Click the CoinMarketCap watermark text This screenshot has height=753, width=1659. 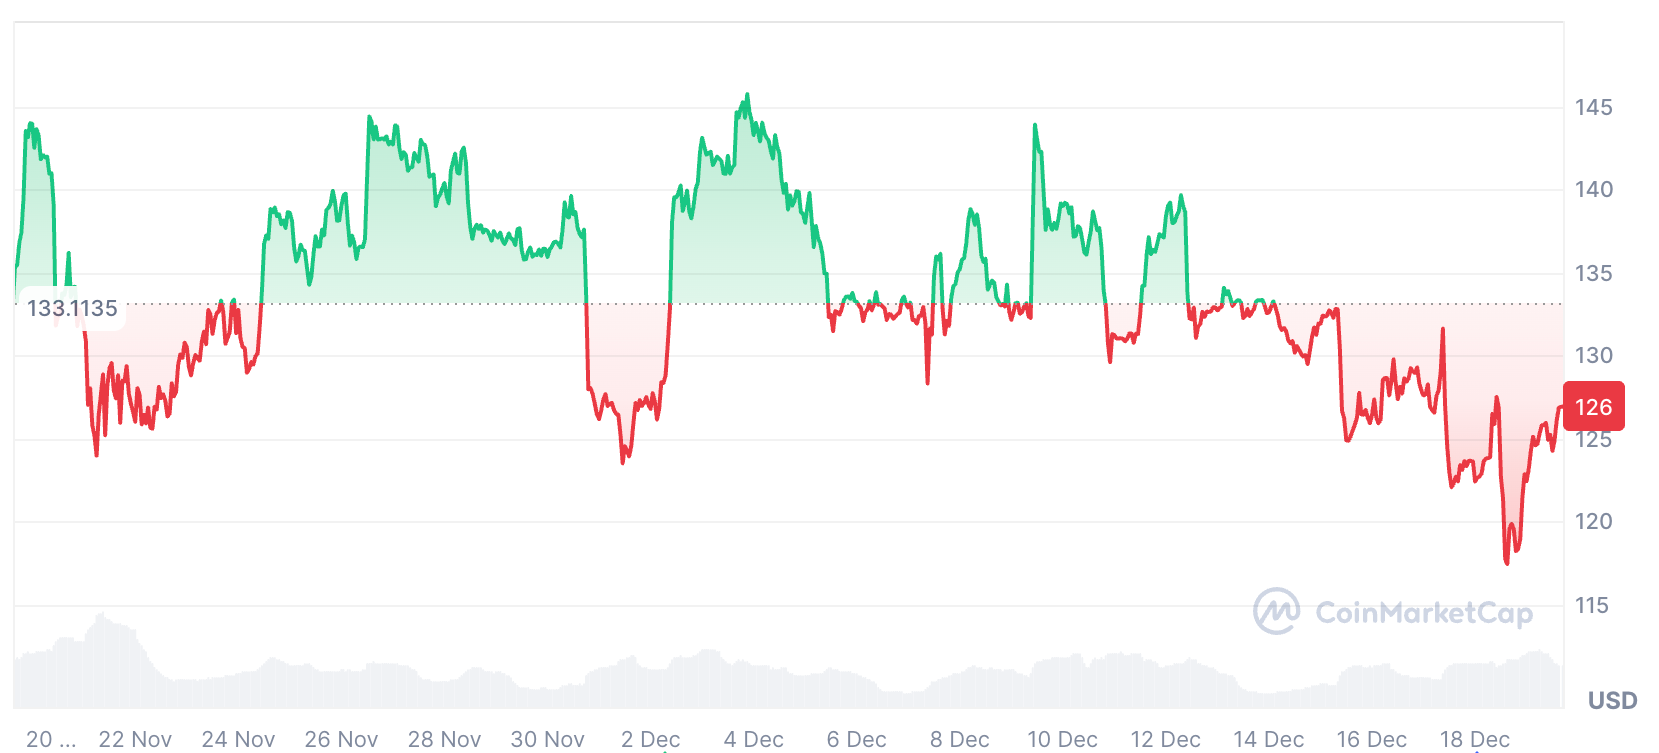click(1423, 613)
